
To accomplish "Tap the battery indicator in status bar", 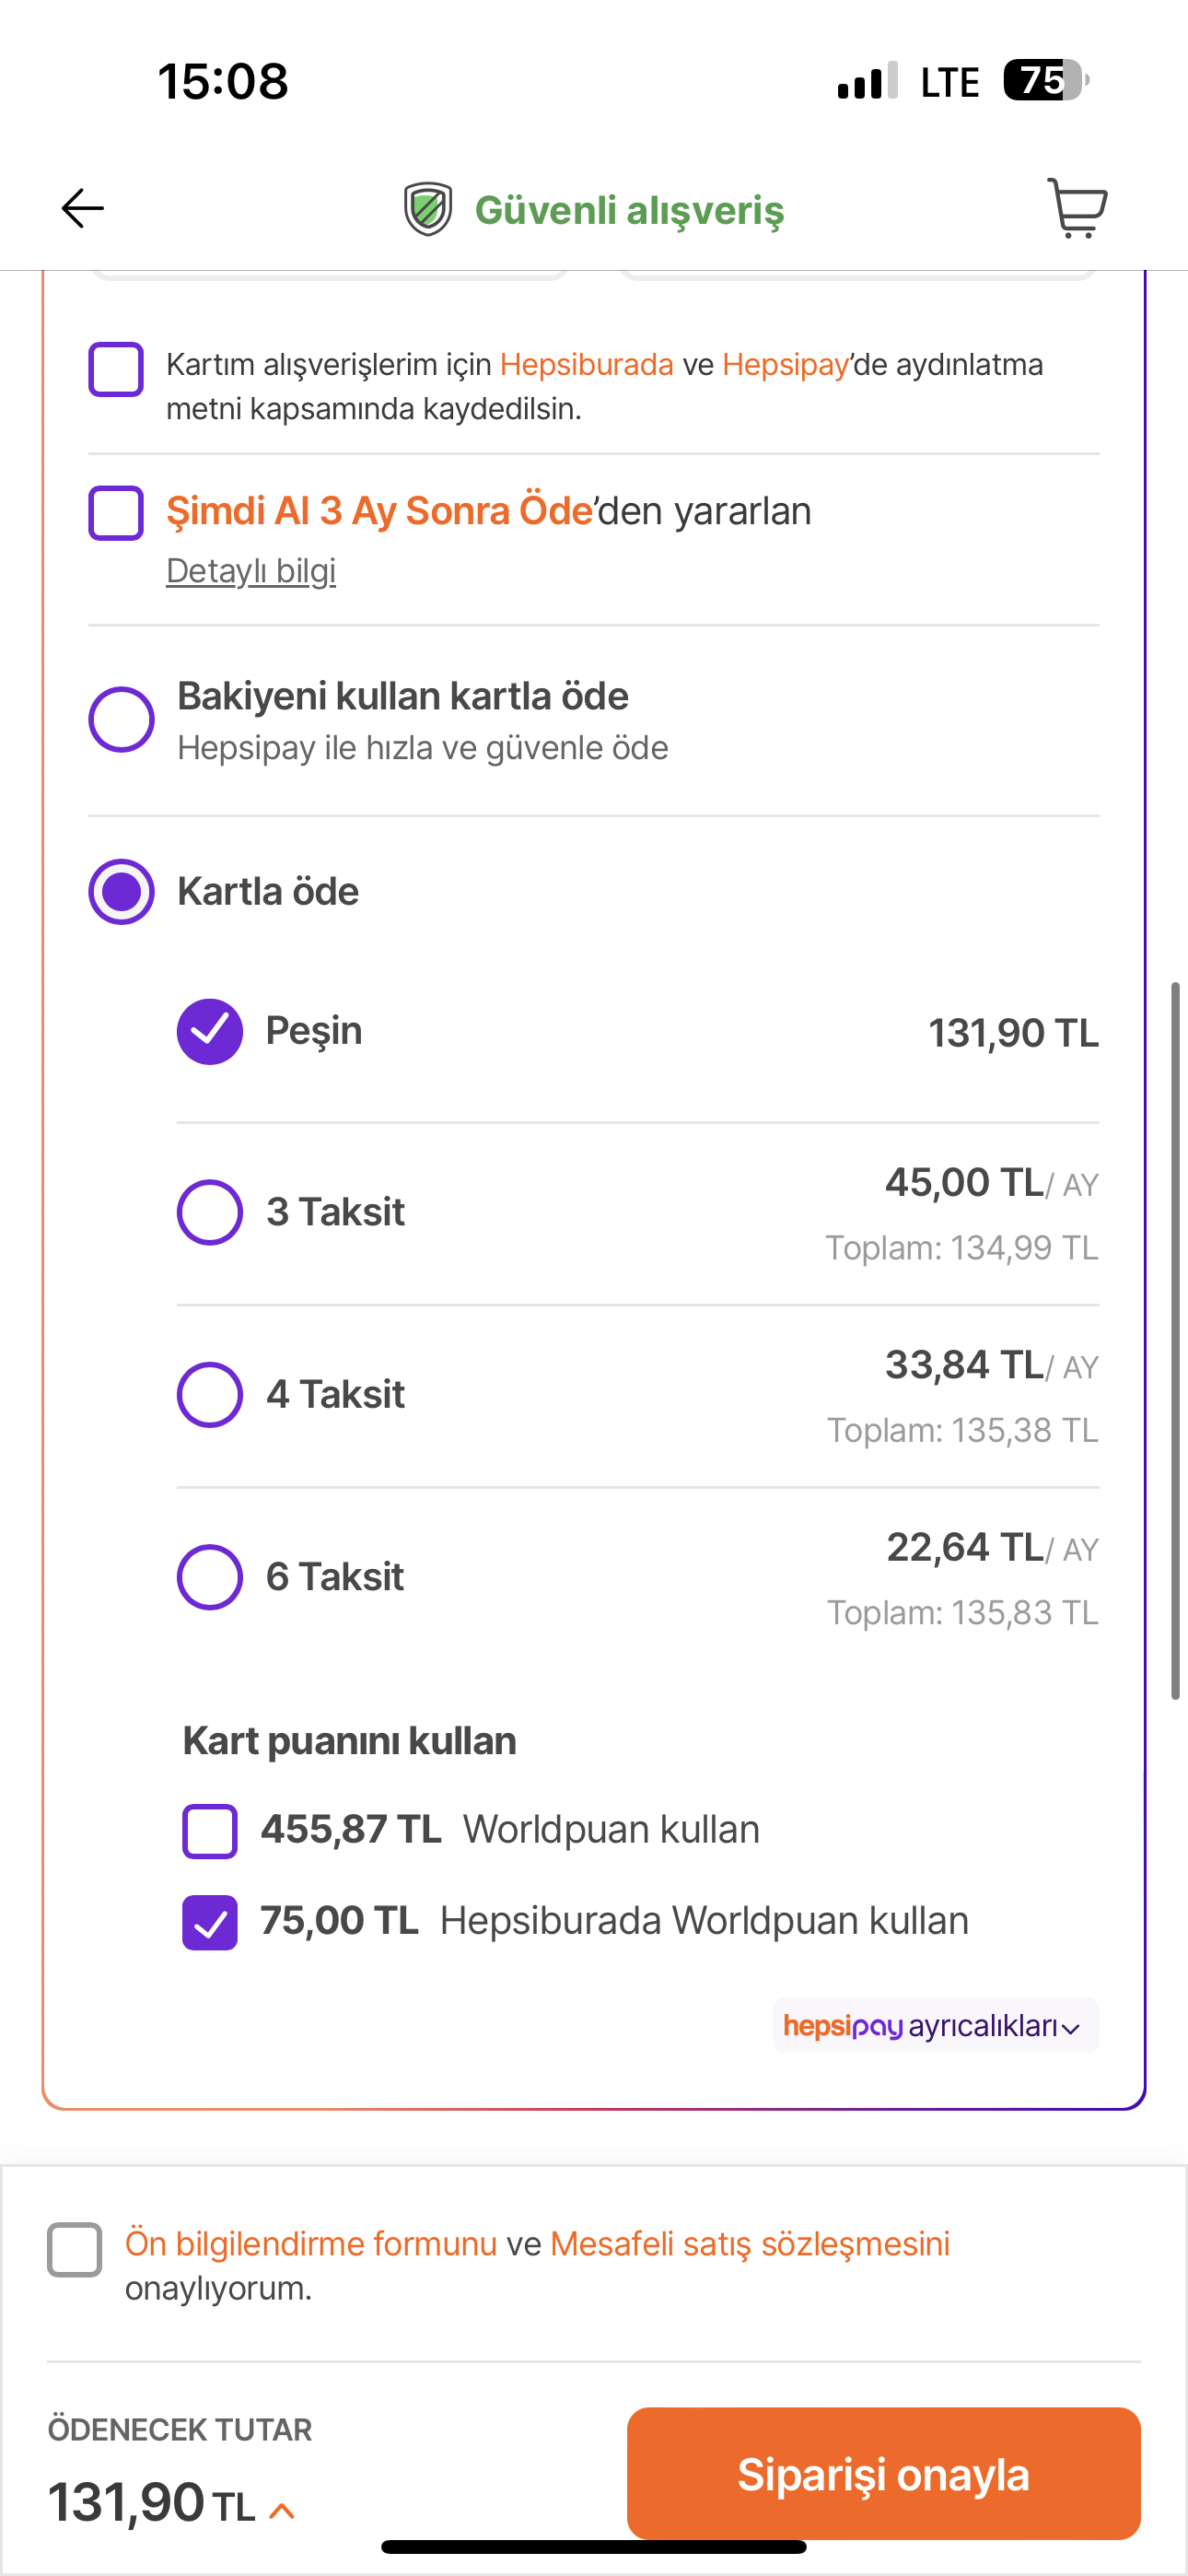I will coord(1046,80).
